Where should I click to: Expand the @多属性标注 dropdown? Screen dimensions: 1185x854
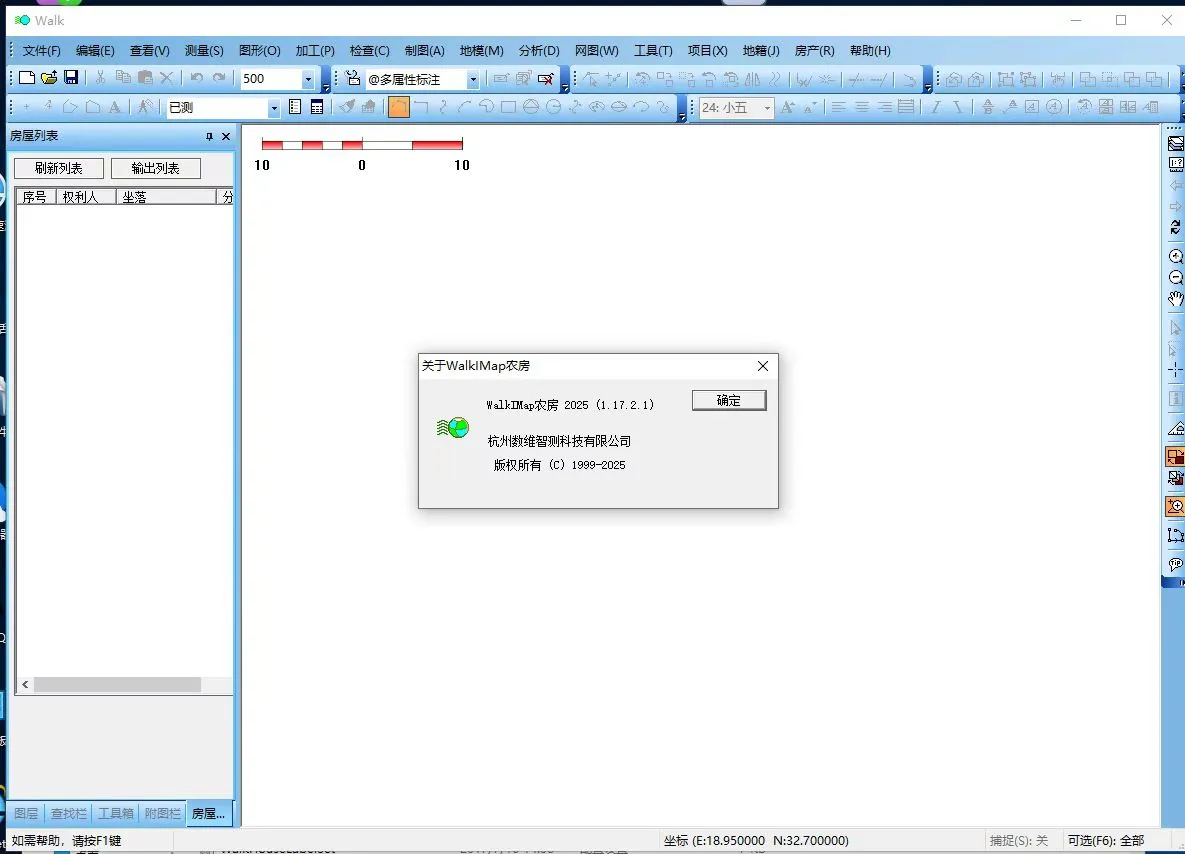pyautogui.click(x=473, y=79)
